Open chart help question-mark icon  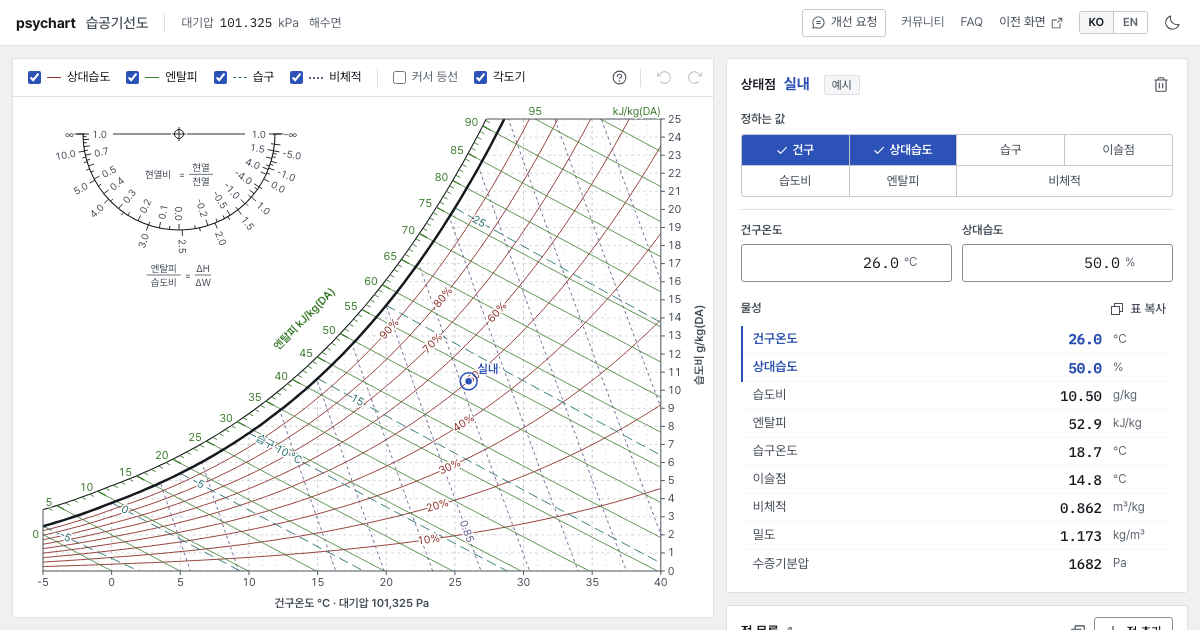pyautogui.click(x=620, y=77)
